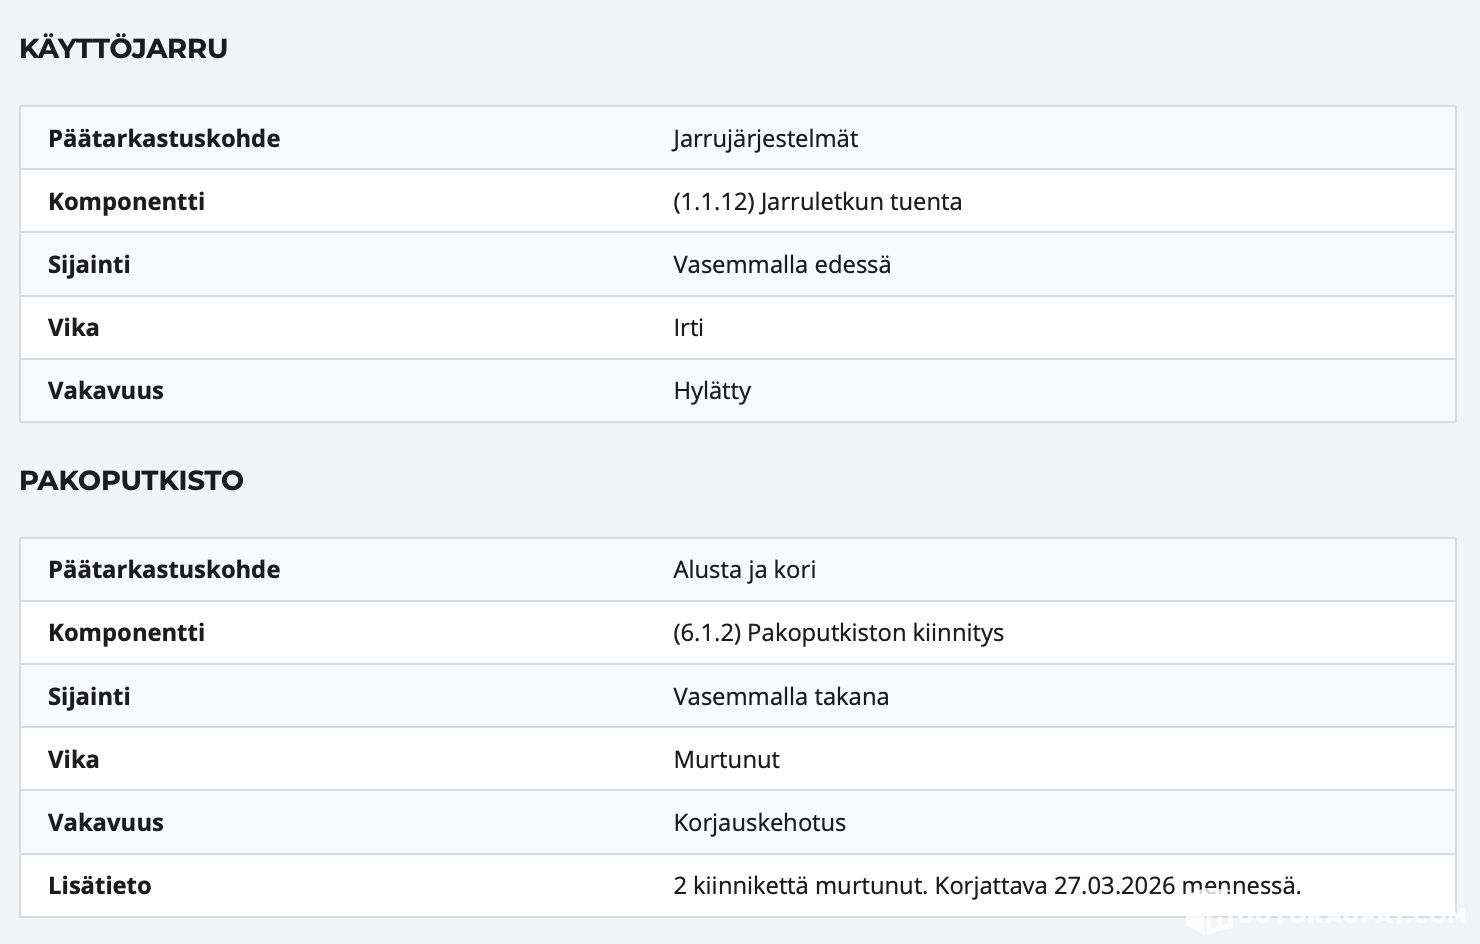
Task: Click the Komponentti label in the Pakoputkisto table
Action: pyautogui.click(x=126, y=632)
